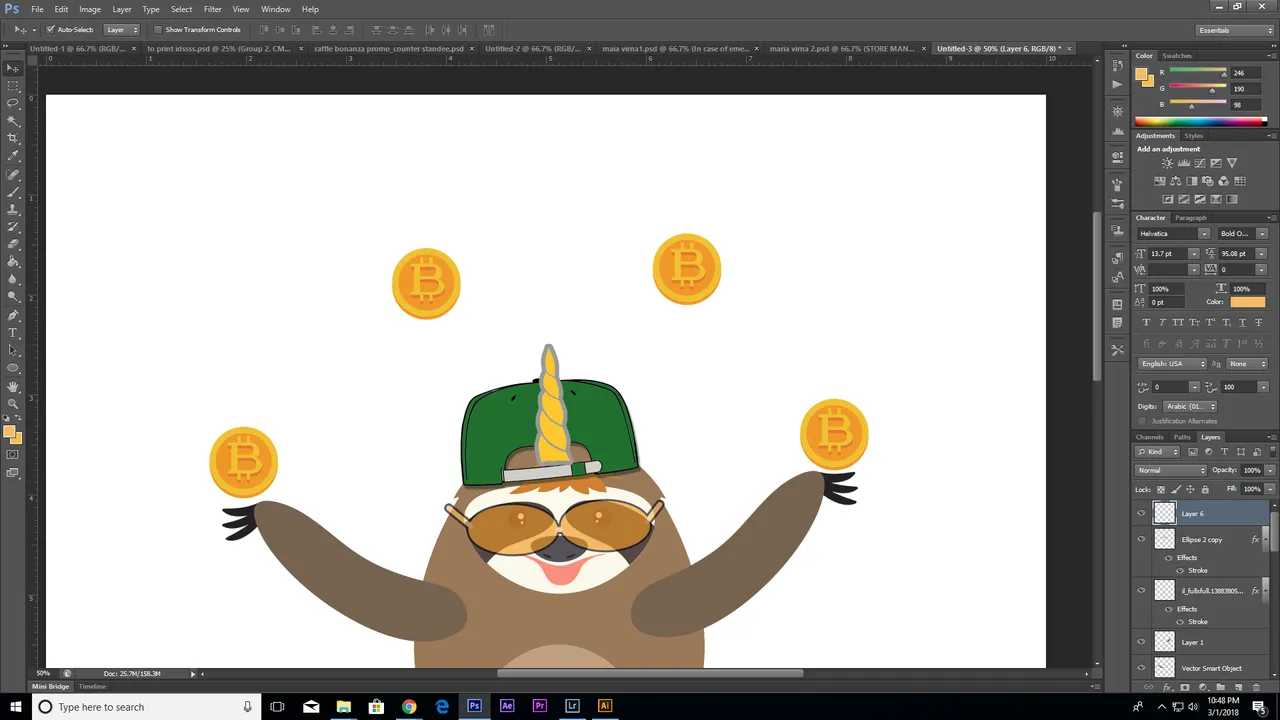
Task: Open the Normal blend mode dropdown
Action: pyautogui.click(x=1171, y=470)
